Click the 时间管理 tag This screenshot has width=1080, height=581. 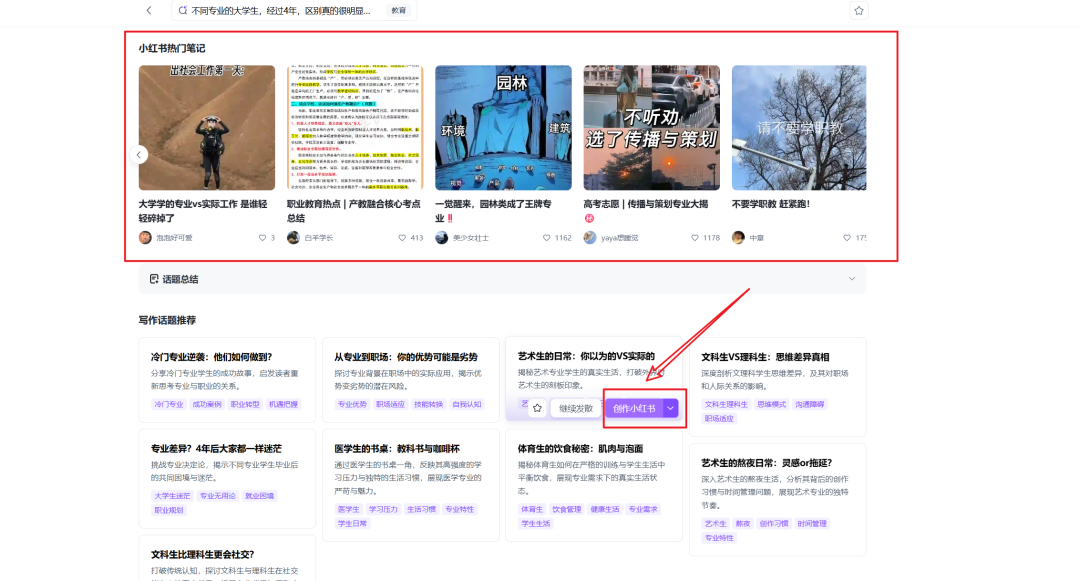[x=812, y=523]
